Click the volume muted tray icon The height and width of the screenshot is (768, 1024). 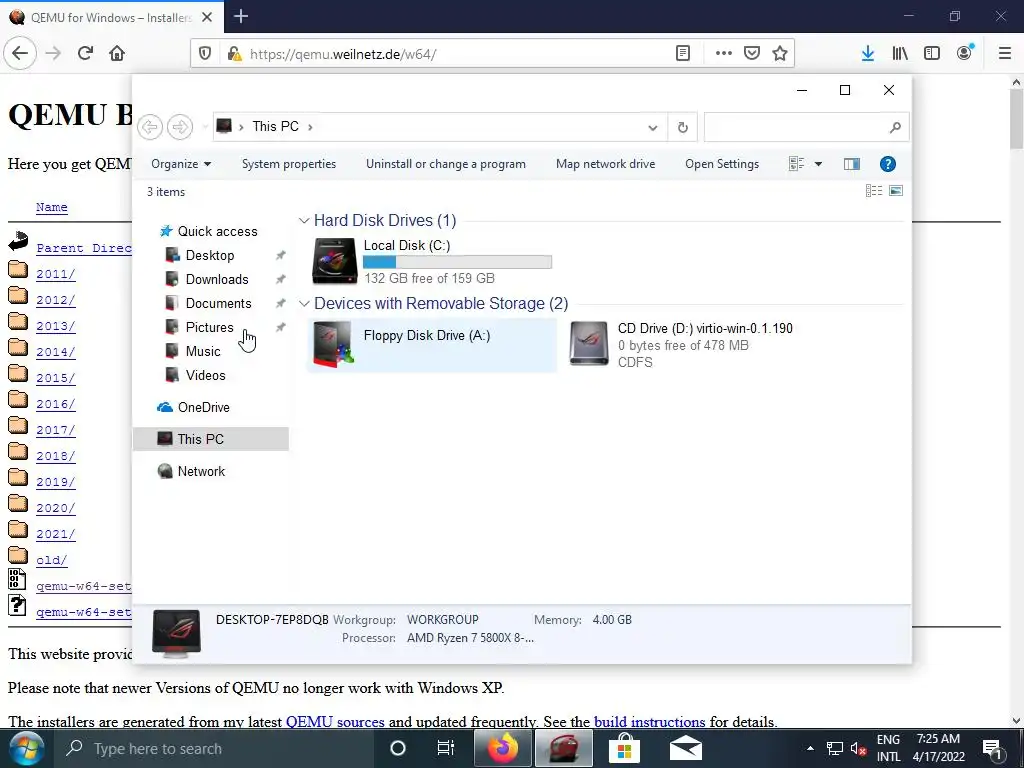(x=858, y=749)
